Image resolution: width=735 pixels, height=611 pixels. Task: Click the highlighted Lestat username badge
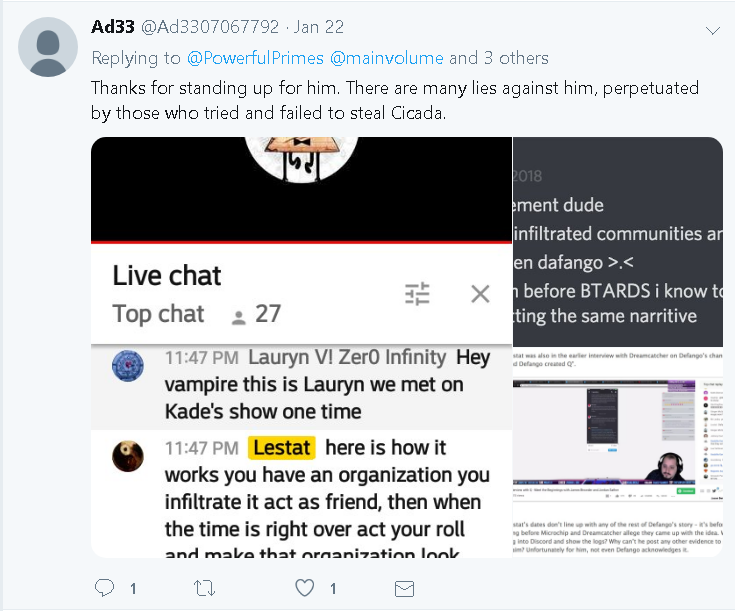[x=282, y=447]
